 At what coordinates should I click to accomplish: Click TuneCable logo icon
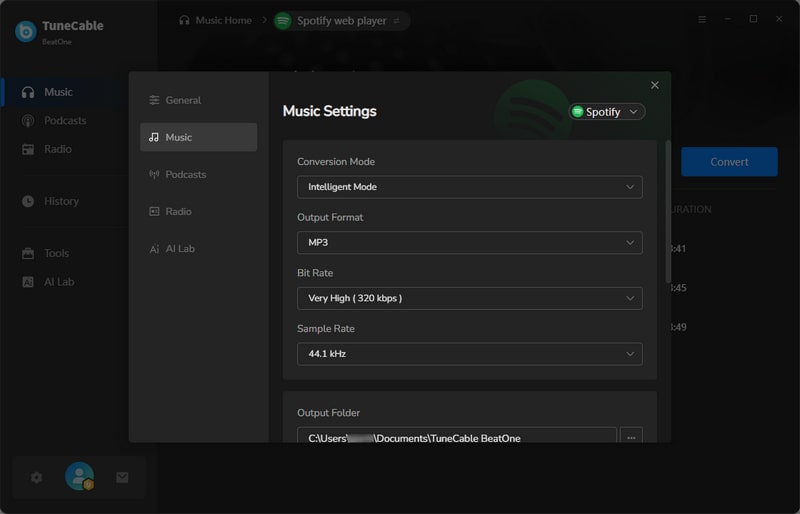[26, 31]
